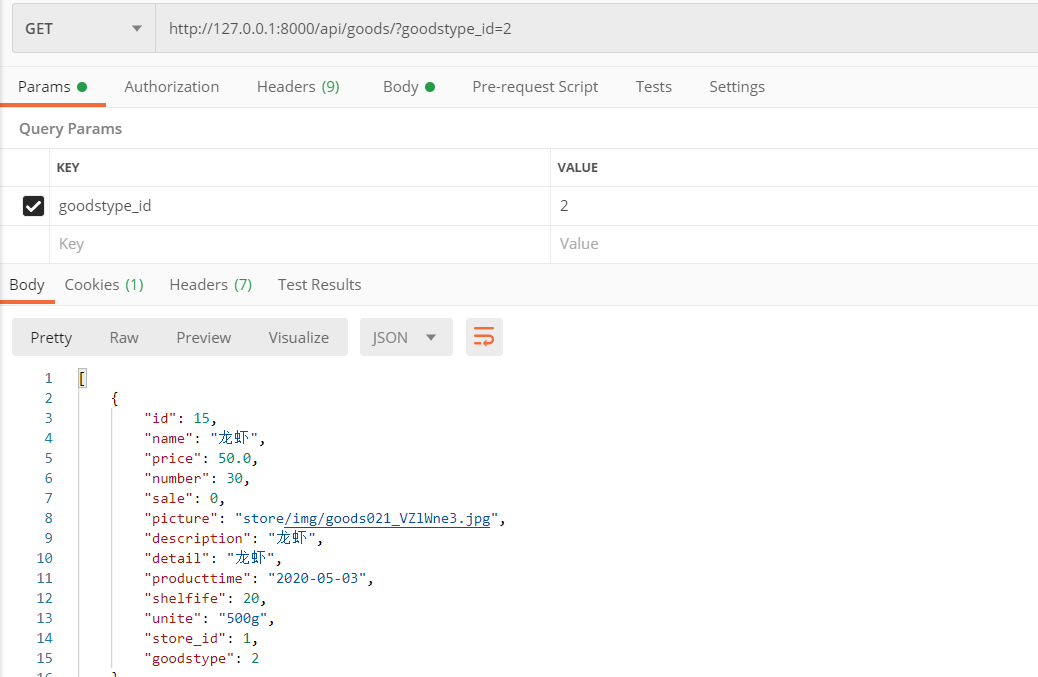Click the "price": 50.0 line
Image resolution: width=1038 pixels, height=677 pixels.
tap(201, 458)
